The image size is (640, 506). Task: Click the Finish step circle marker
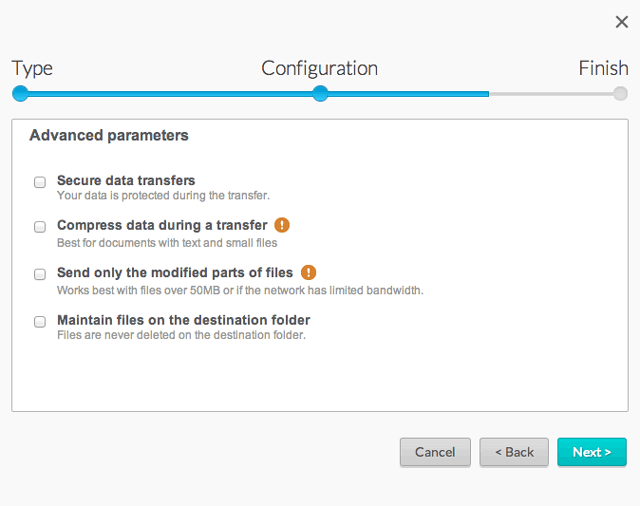(621, 94)
